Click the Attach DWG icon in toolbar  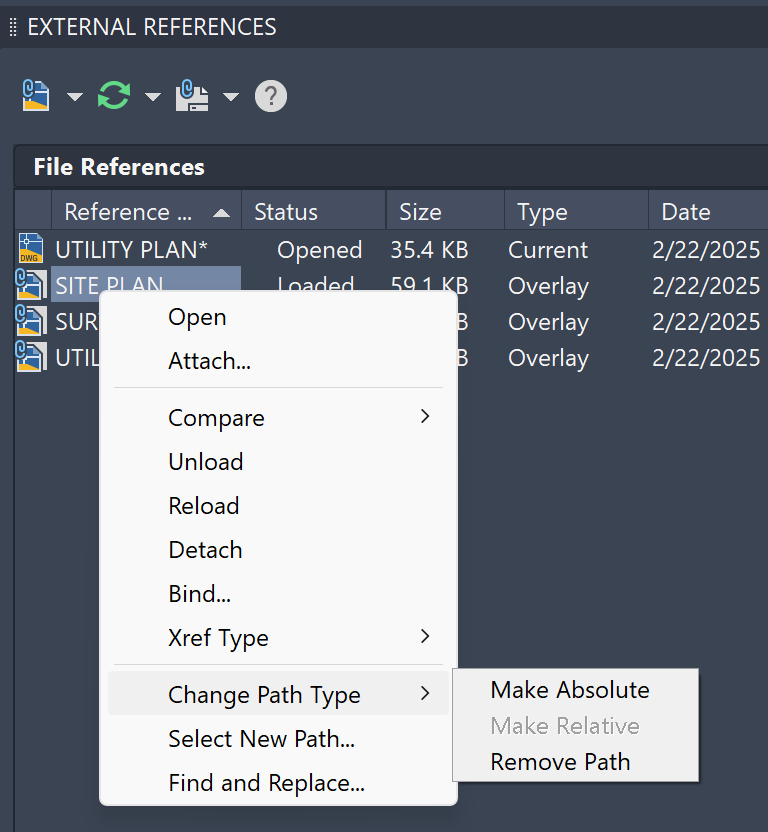coord(36,96)
